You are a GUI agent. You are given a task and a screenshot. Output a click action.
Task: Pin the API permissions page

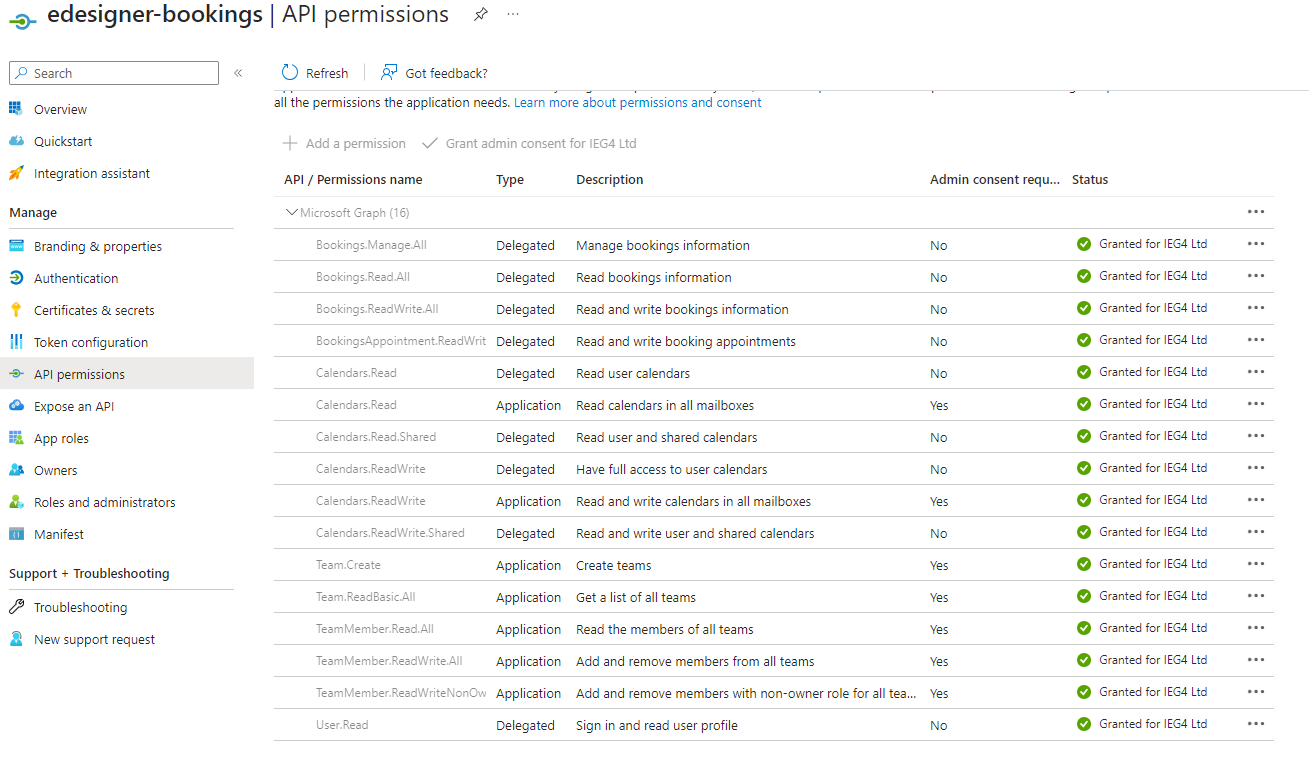pos(481,14)
